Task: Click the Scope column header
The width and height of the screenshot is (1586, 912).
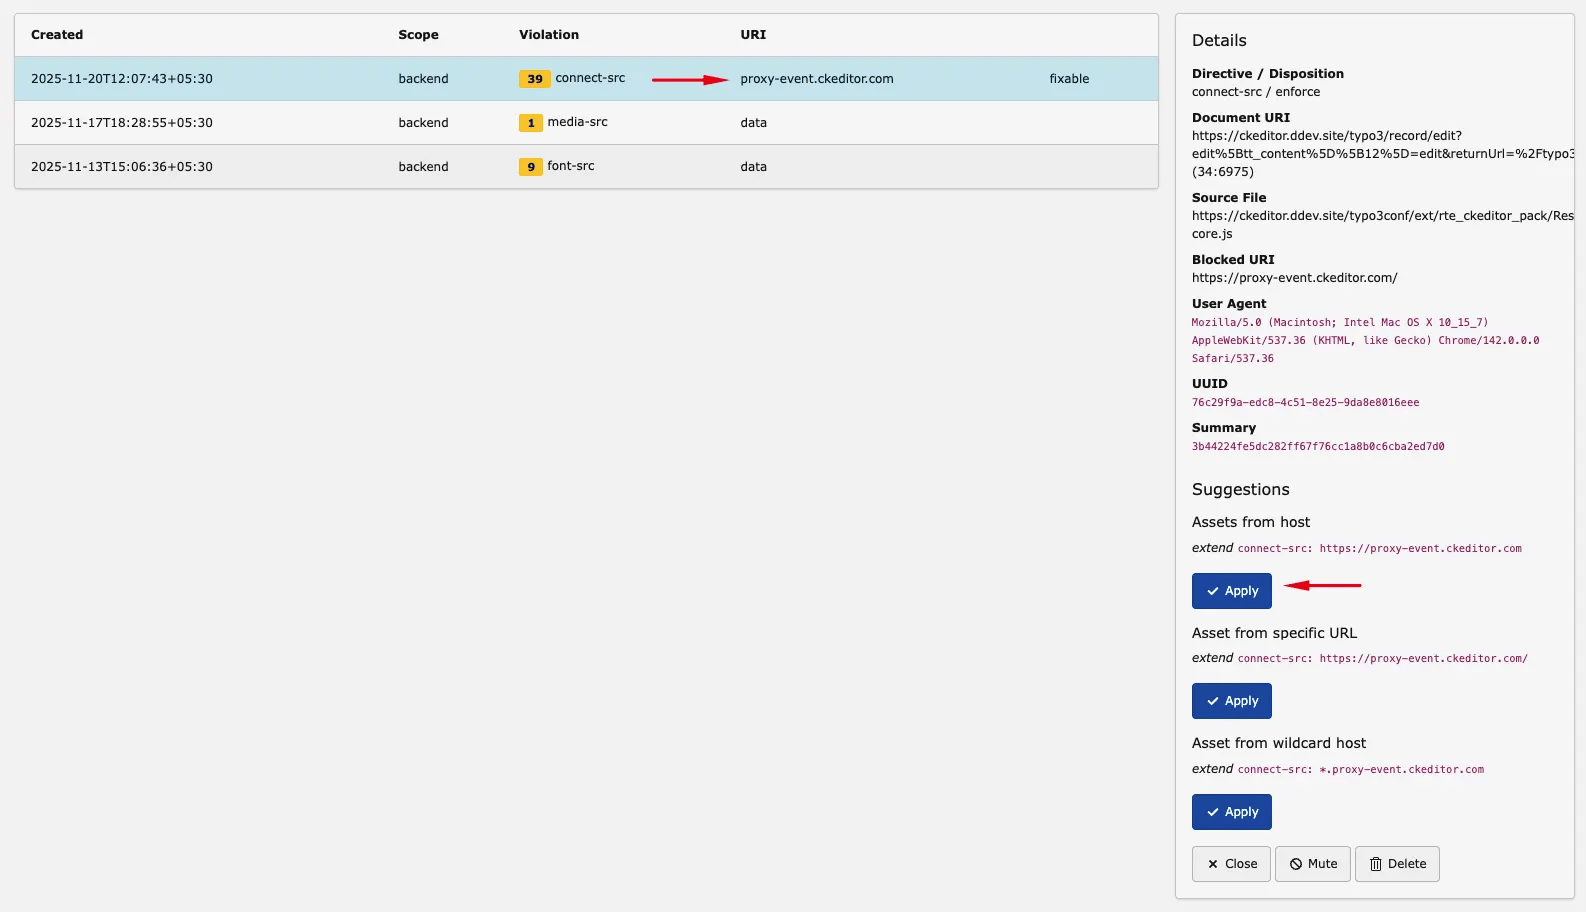Action: coord(418,35)
